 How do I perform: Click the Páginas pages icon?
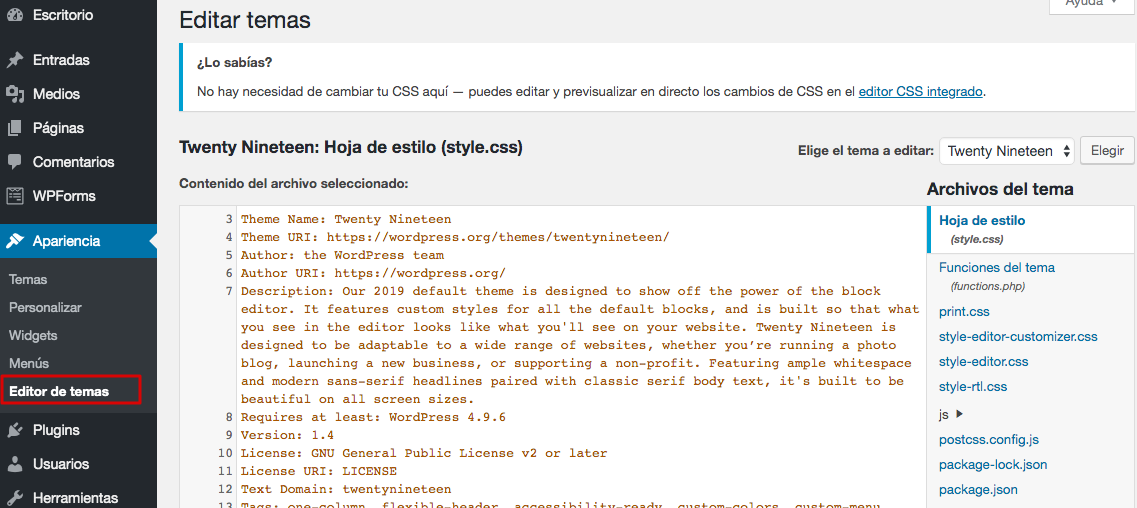coord(15,128)
